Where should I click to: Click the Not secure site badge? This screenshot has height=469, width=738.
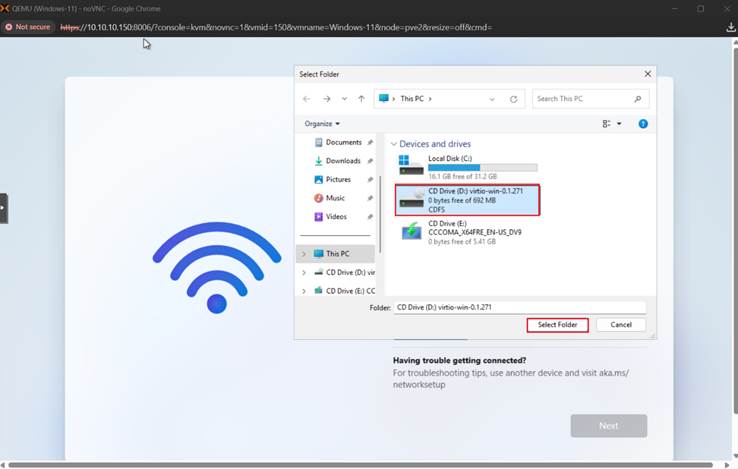(28, 27)
